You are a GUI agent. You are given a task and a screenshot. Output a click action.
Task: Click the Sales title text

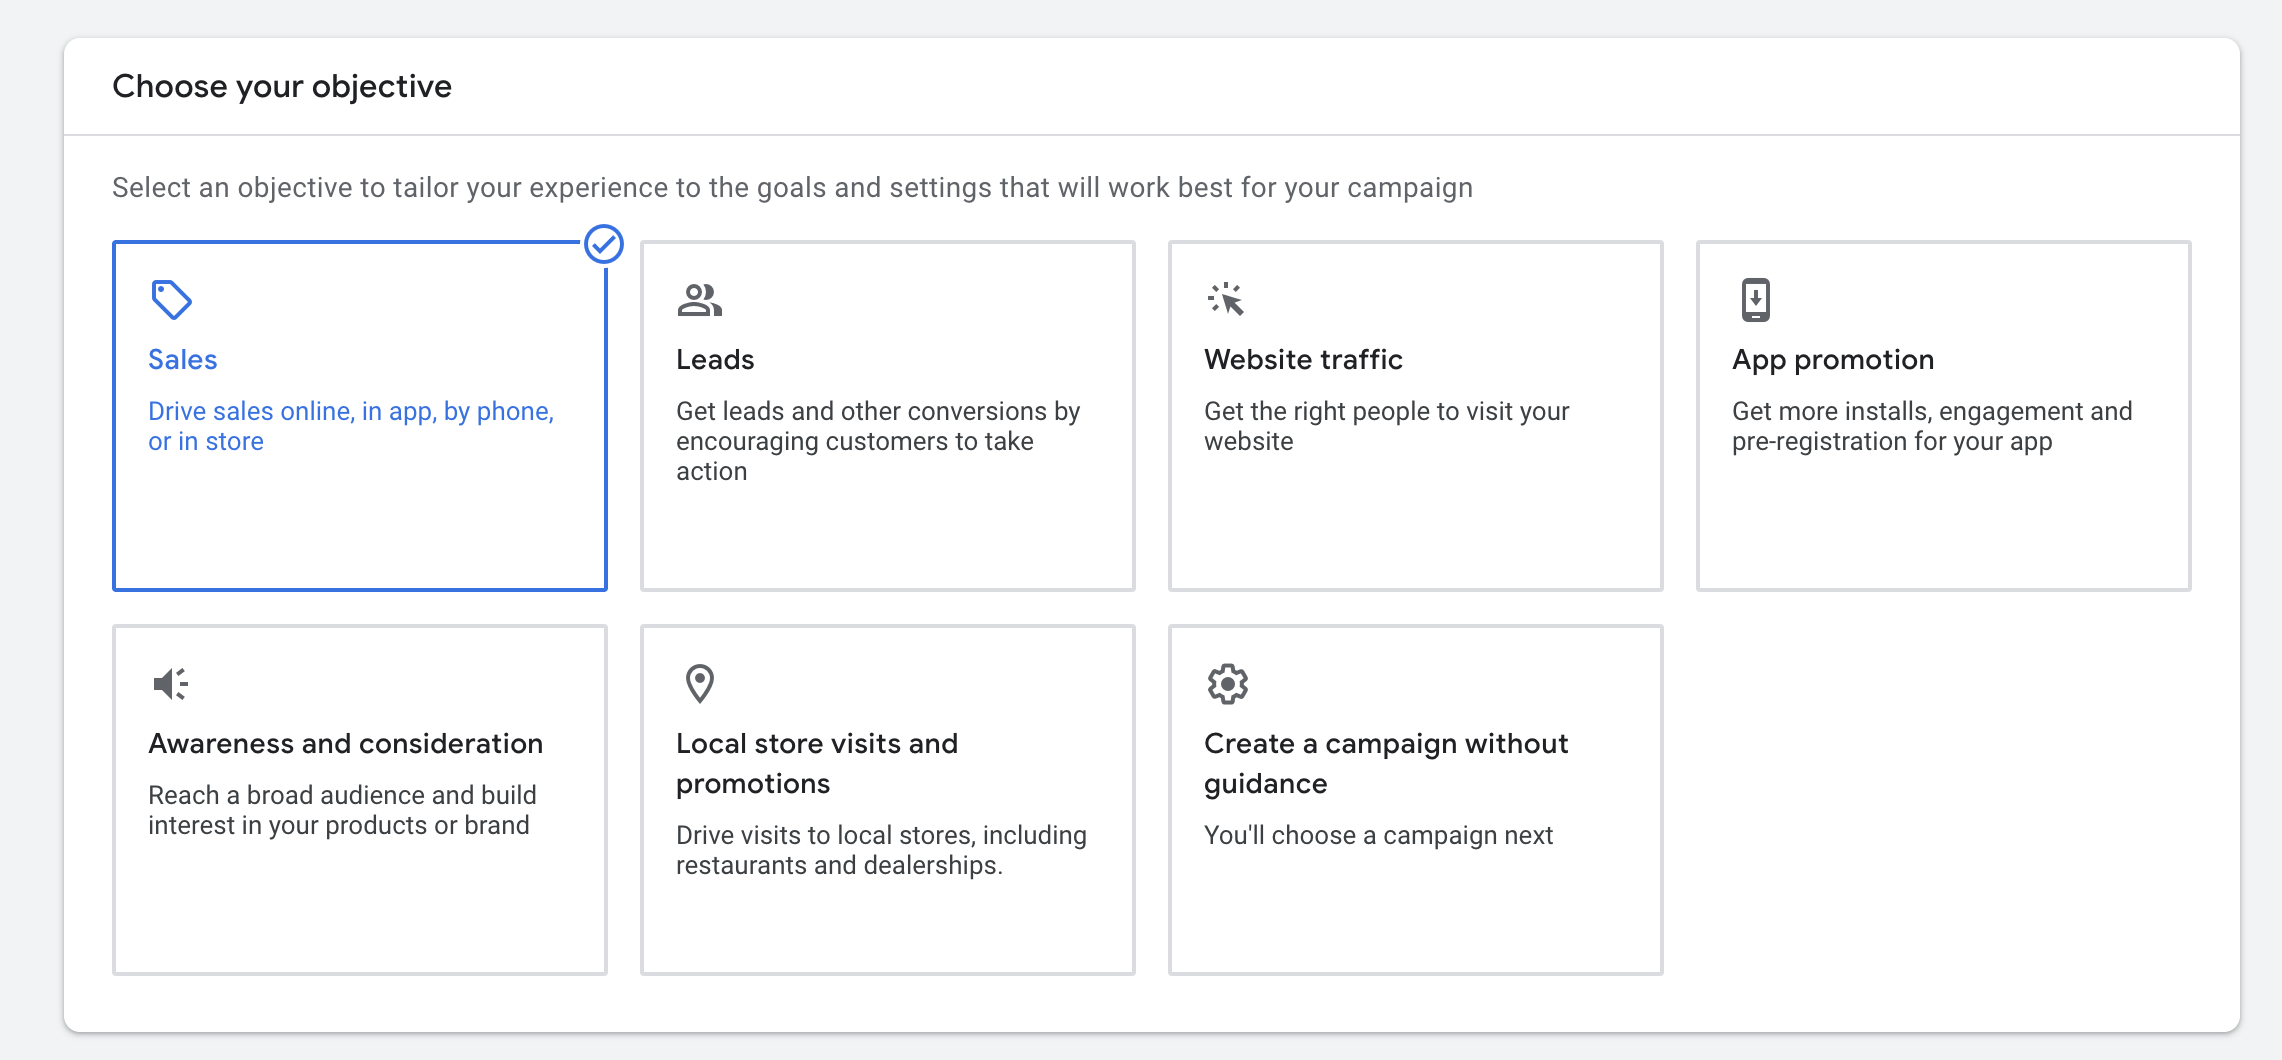point(182,360)
